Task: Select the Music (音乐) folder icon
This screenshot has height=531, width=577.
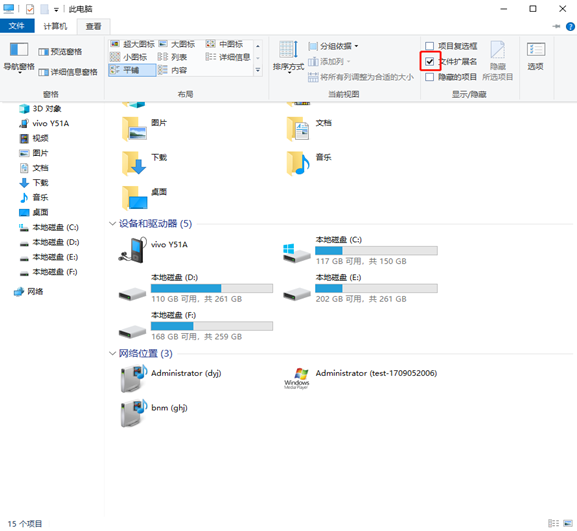Action: [298, 163]
